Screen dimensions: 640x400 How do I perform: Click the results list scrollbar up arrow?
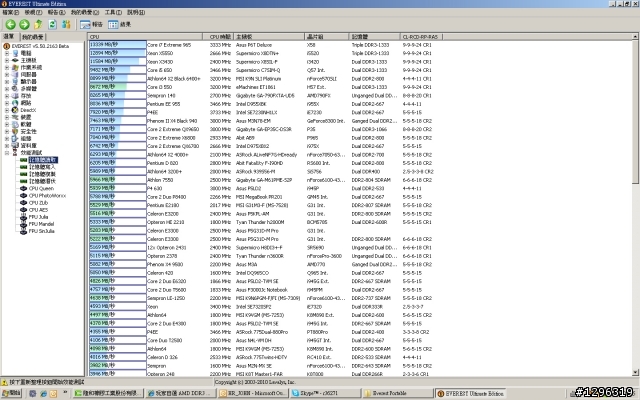click(x=635, y=37)
